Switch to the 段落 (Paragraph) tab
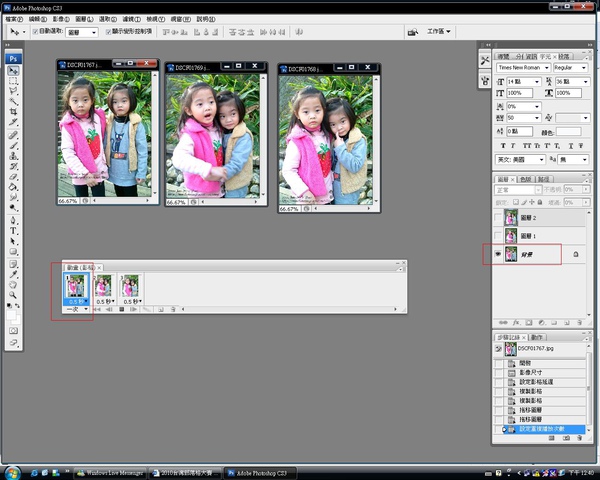The width and height of the screenshot is (600, 480). point(564,57)
